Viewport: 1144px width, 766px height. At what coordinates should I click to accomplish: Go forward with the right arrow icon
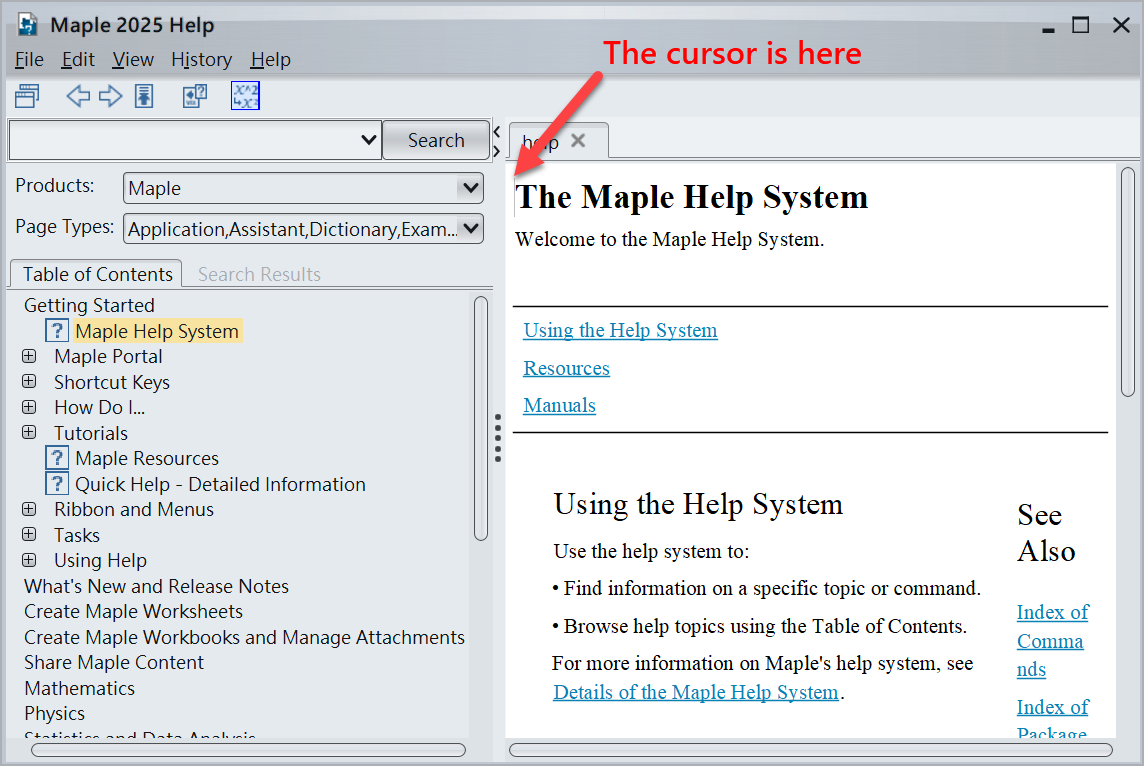coord(110,96)
